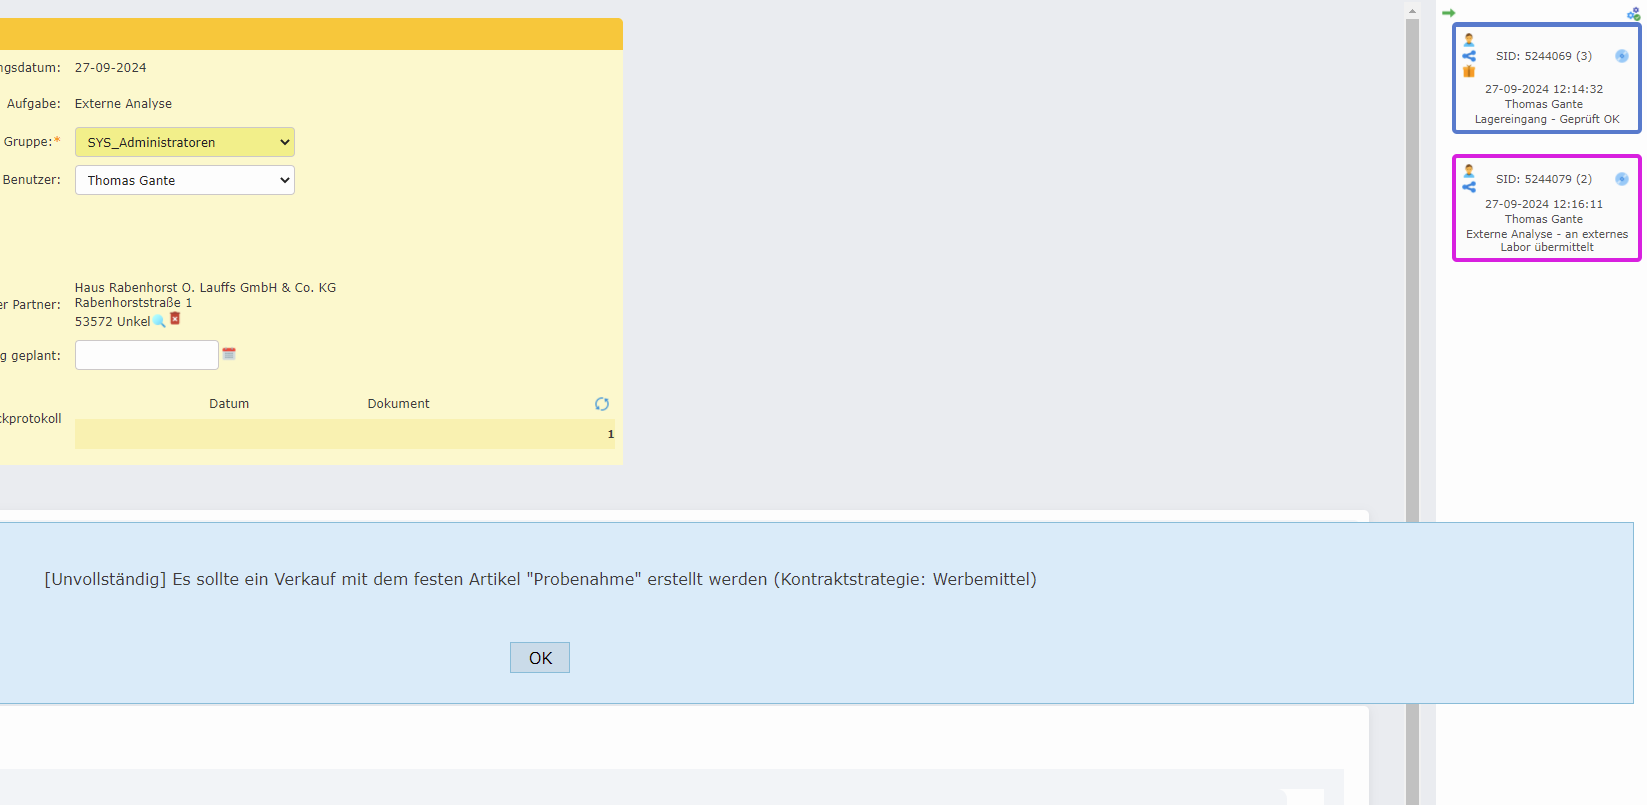Click the address line Rabenhorststraße 1
The image size is (1647, 805).
click(133, 303)
